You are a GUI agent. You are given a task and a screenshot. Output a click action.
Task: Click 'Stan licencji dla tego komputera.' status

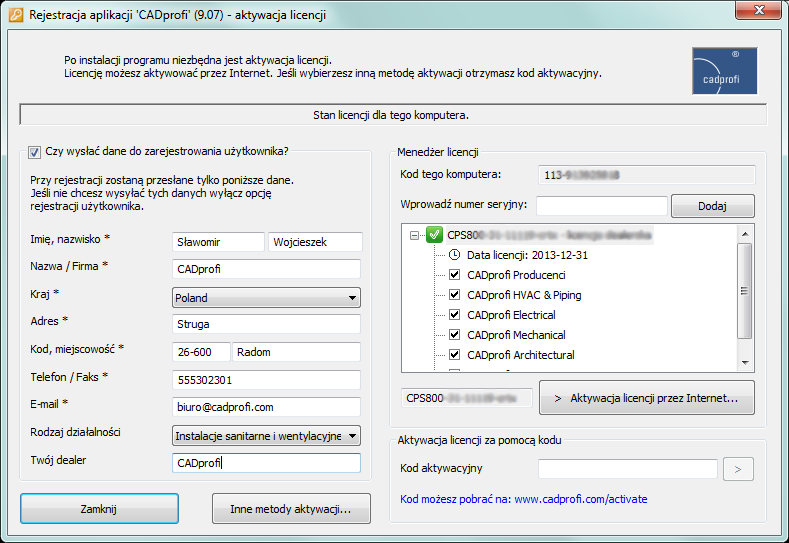pyautogui.click(x=391, y=115)
